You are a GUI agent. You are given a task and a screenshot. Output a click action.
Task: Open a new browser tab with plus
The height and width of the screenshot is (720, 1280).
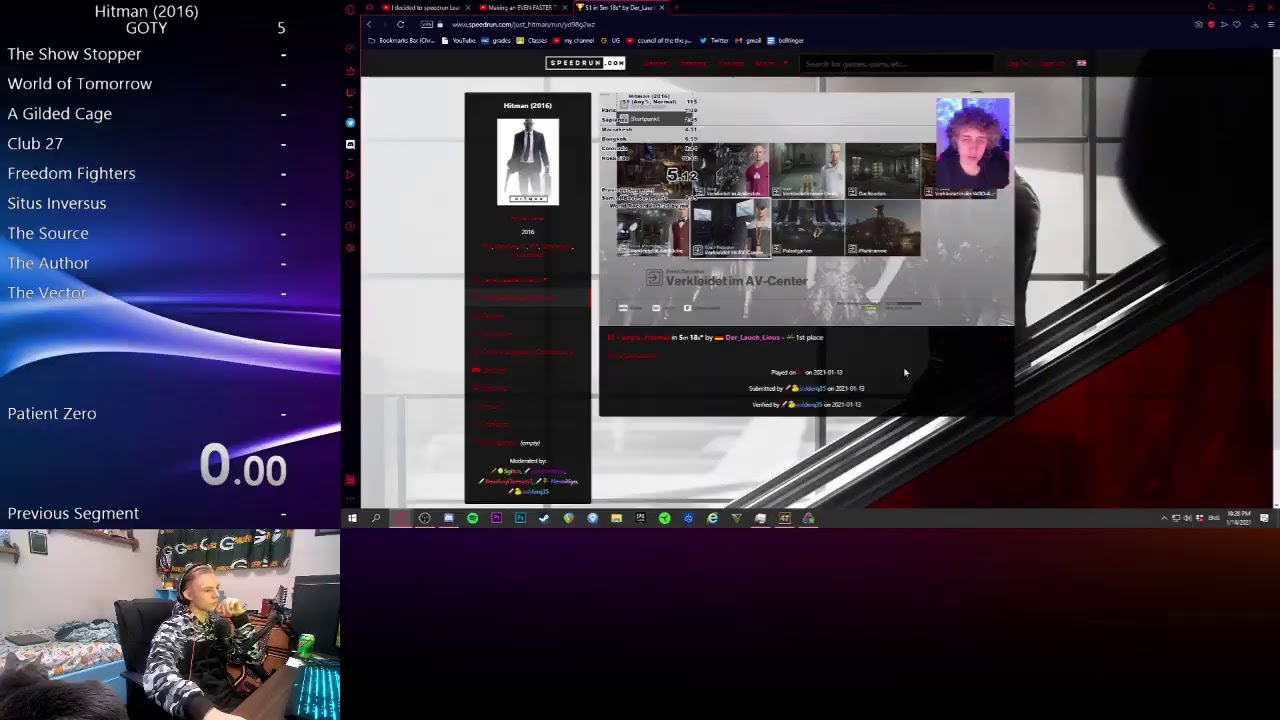pos(676,8)
